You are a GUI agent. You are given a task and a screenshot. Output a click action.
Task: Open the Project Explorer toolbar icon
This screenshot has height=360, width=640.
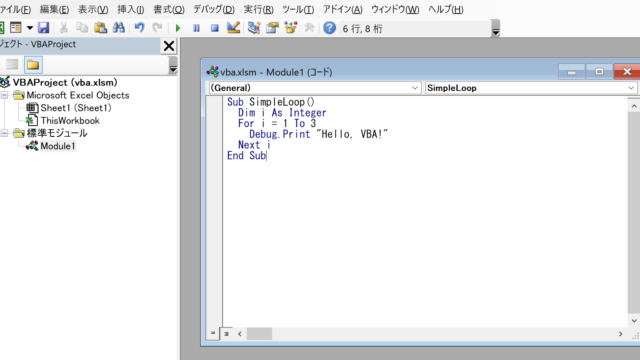coord(254,28)
